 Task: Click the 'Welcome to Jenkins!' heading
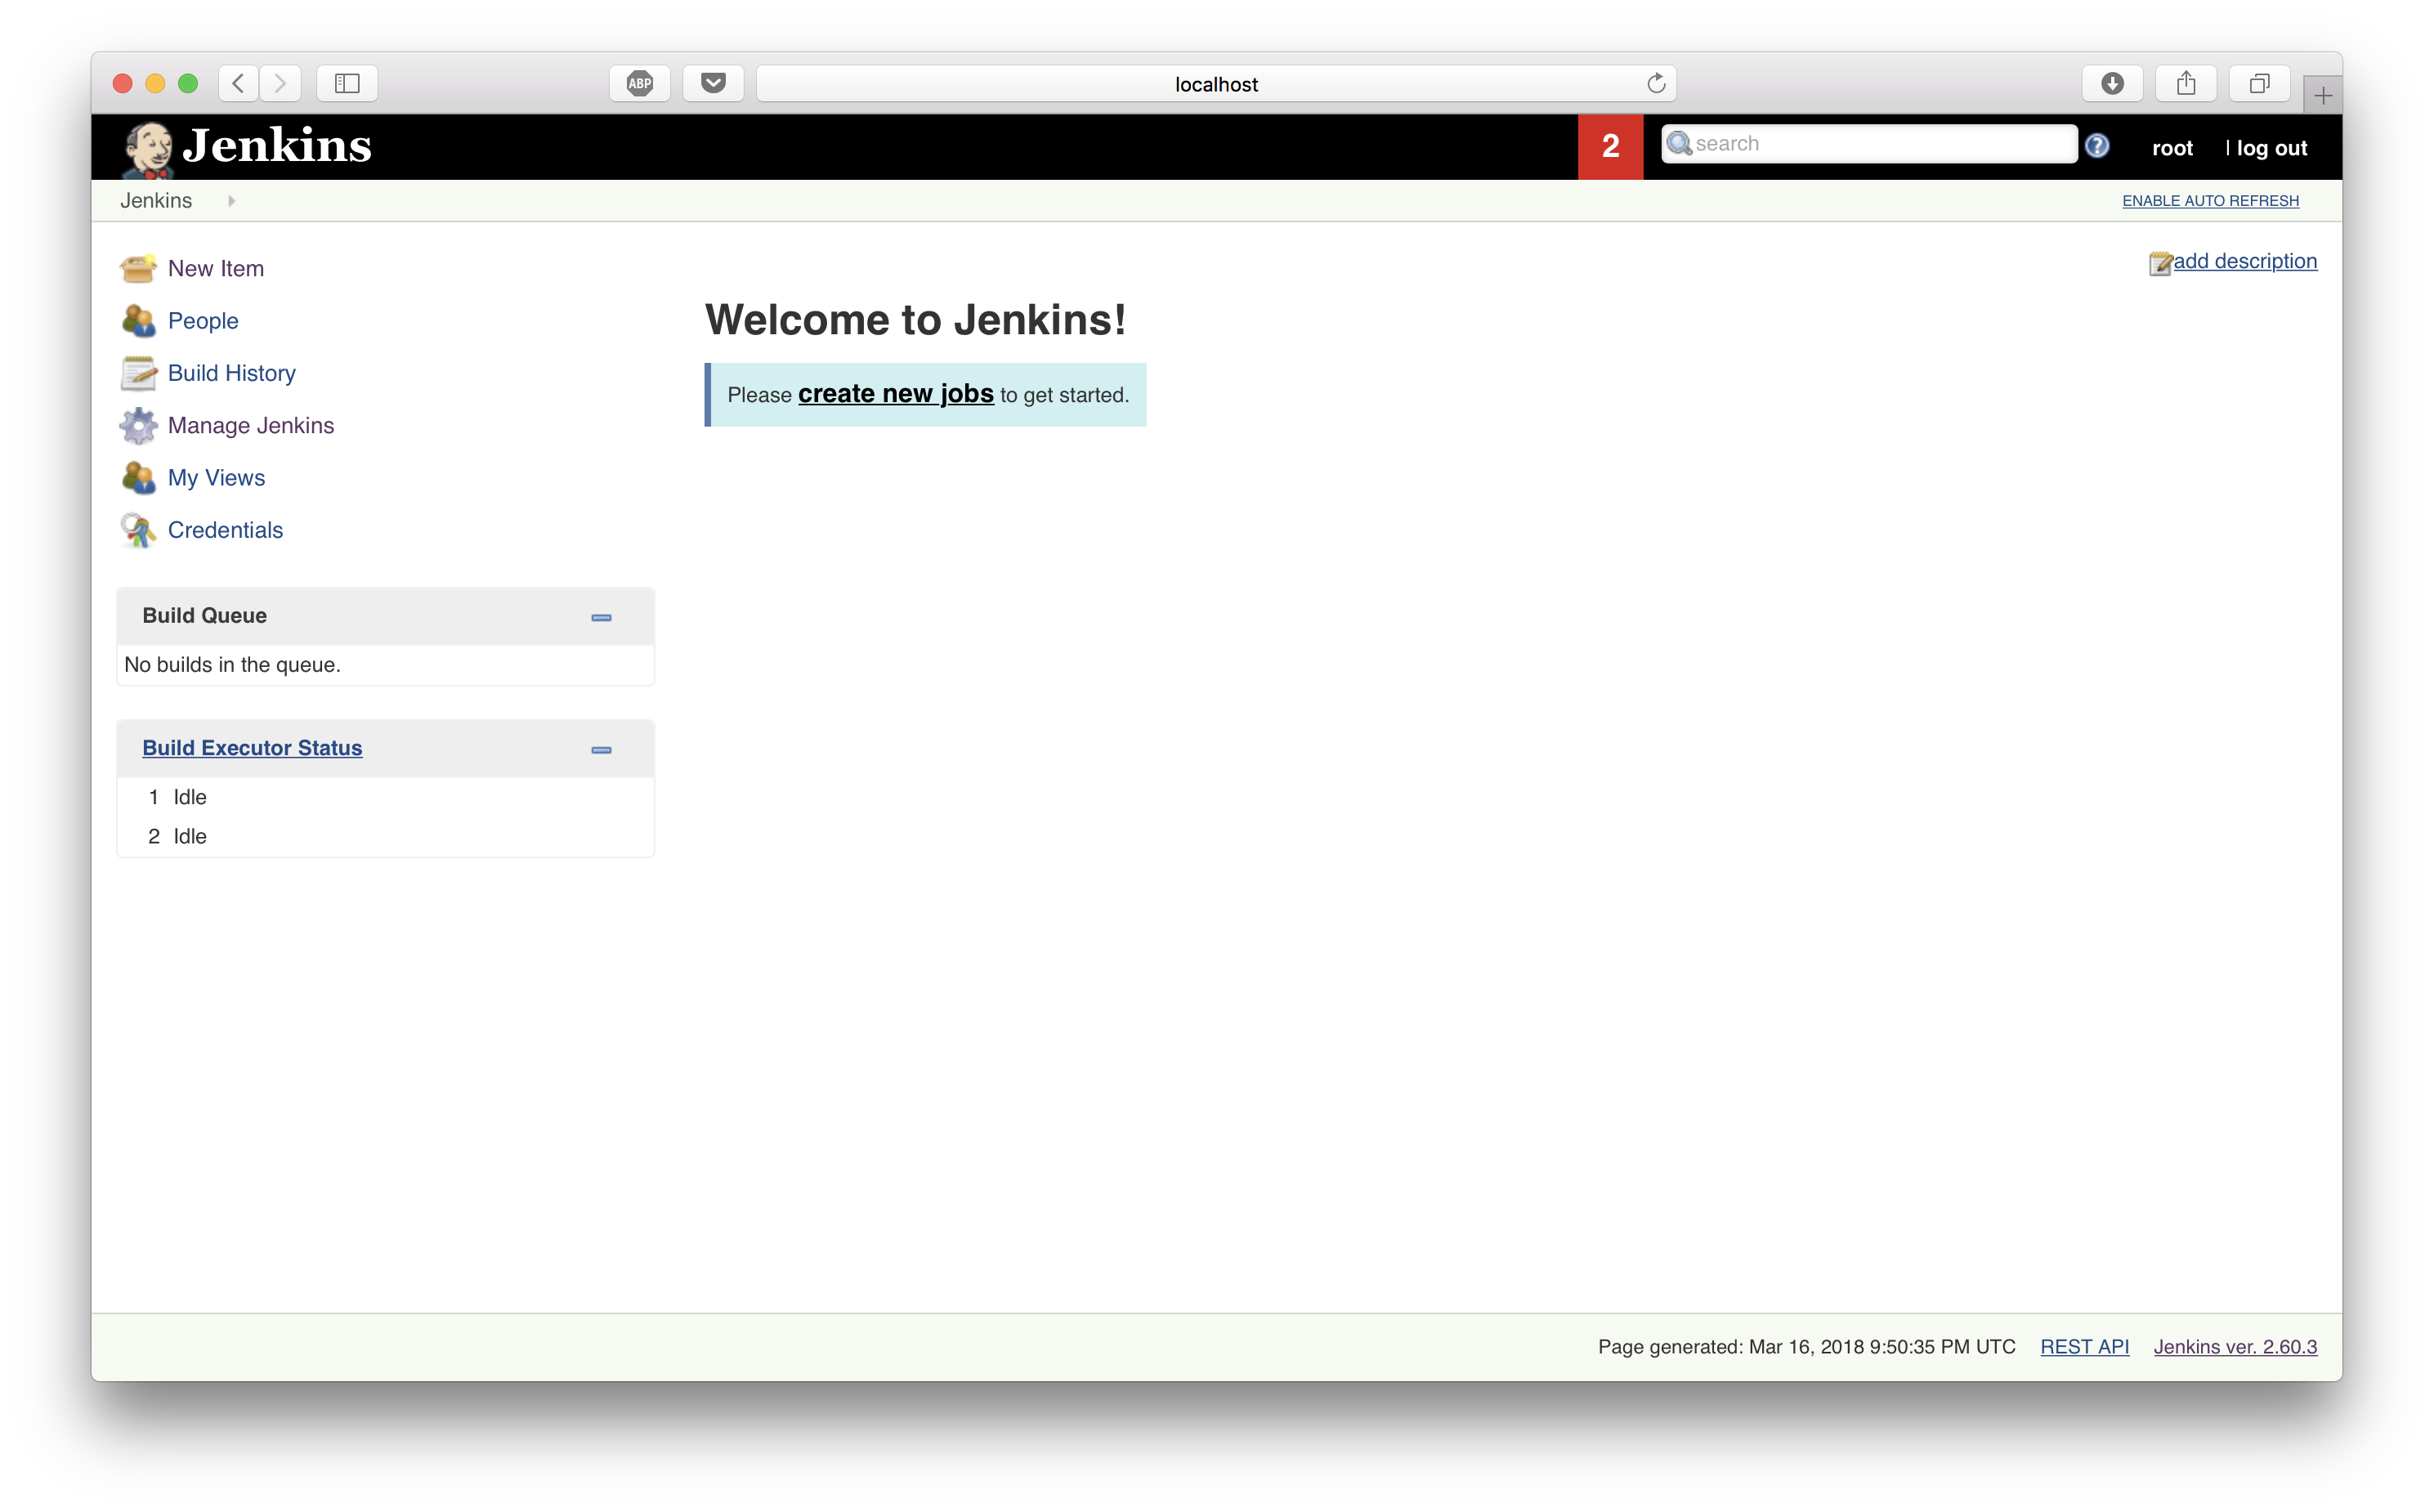[915, 320]
